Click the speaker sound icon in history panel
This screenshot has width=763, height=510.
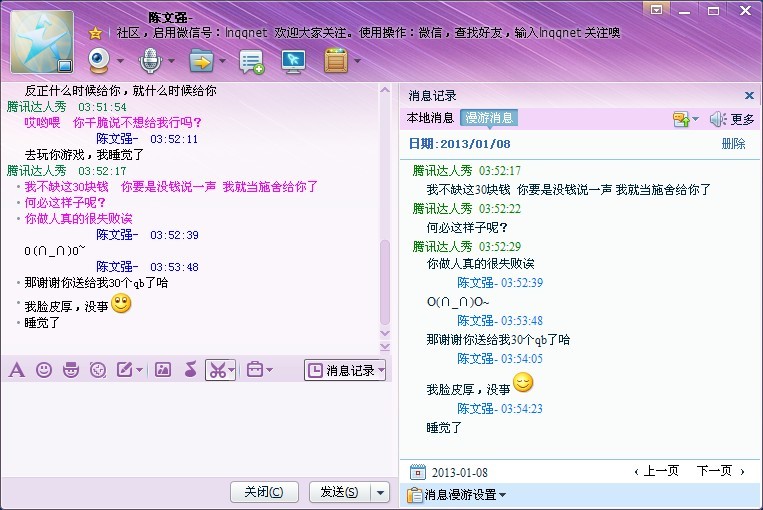tap(718, 119)
